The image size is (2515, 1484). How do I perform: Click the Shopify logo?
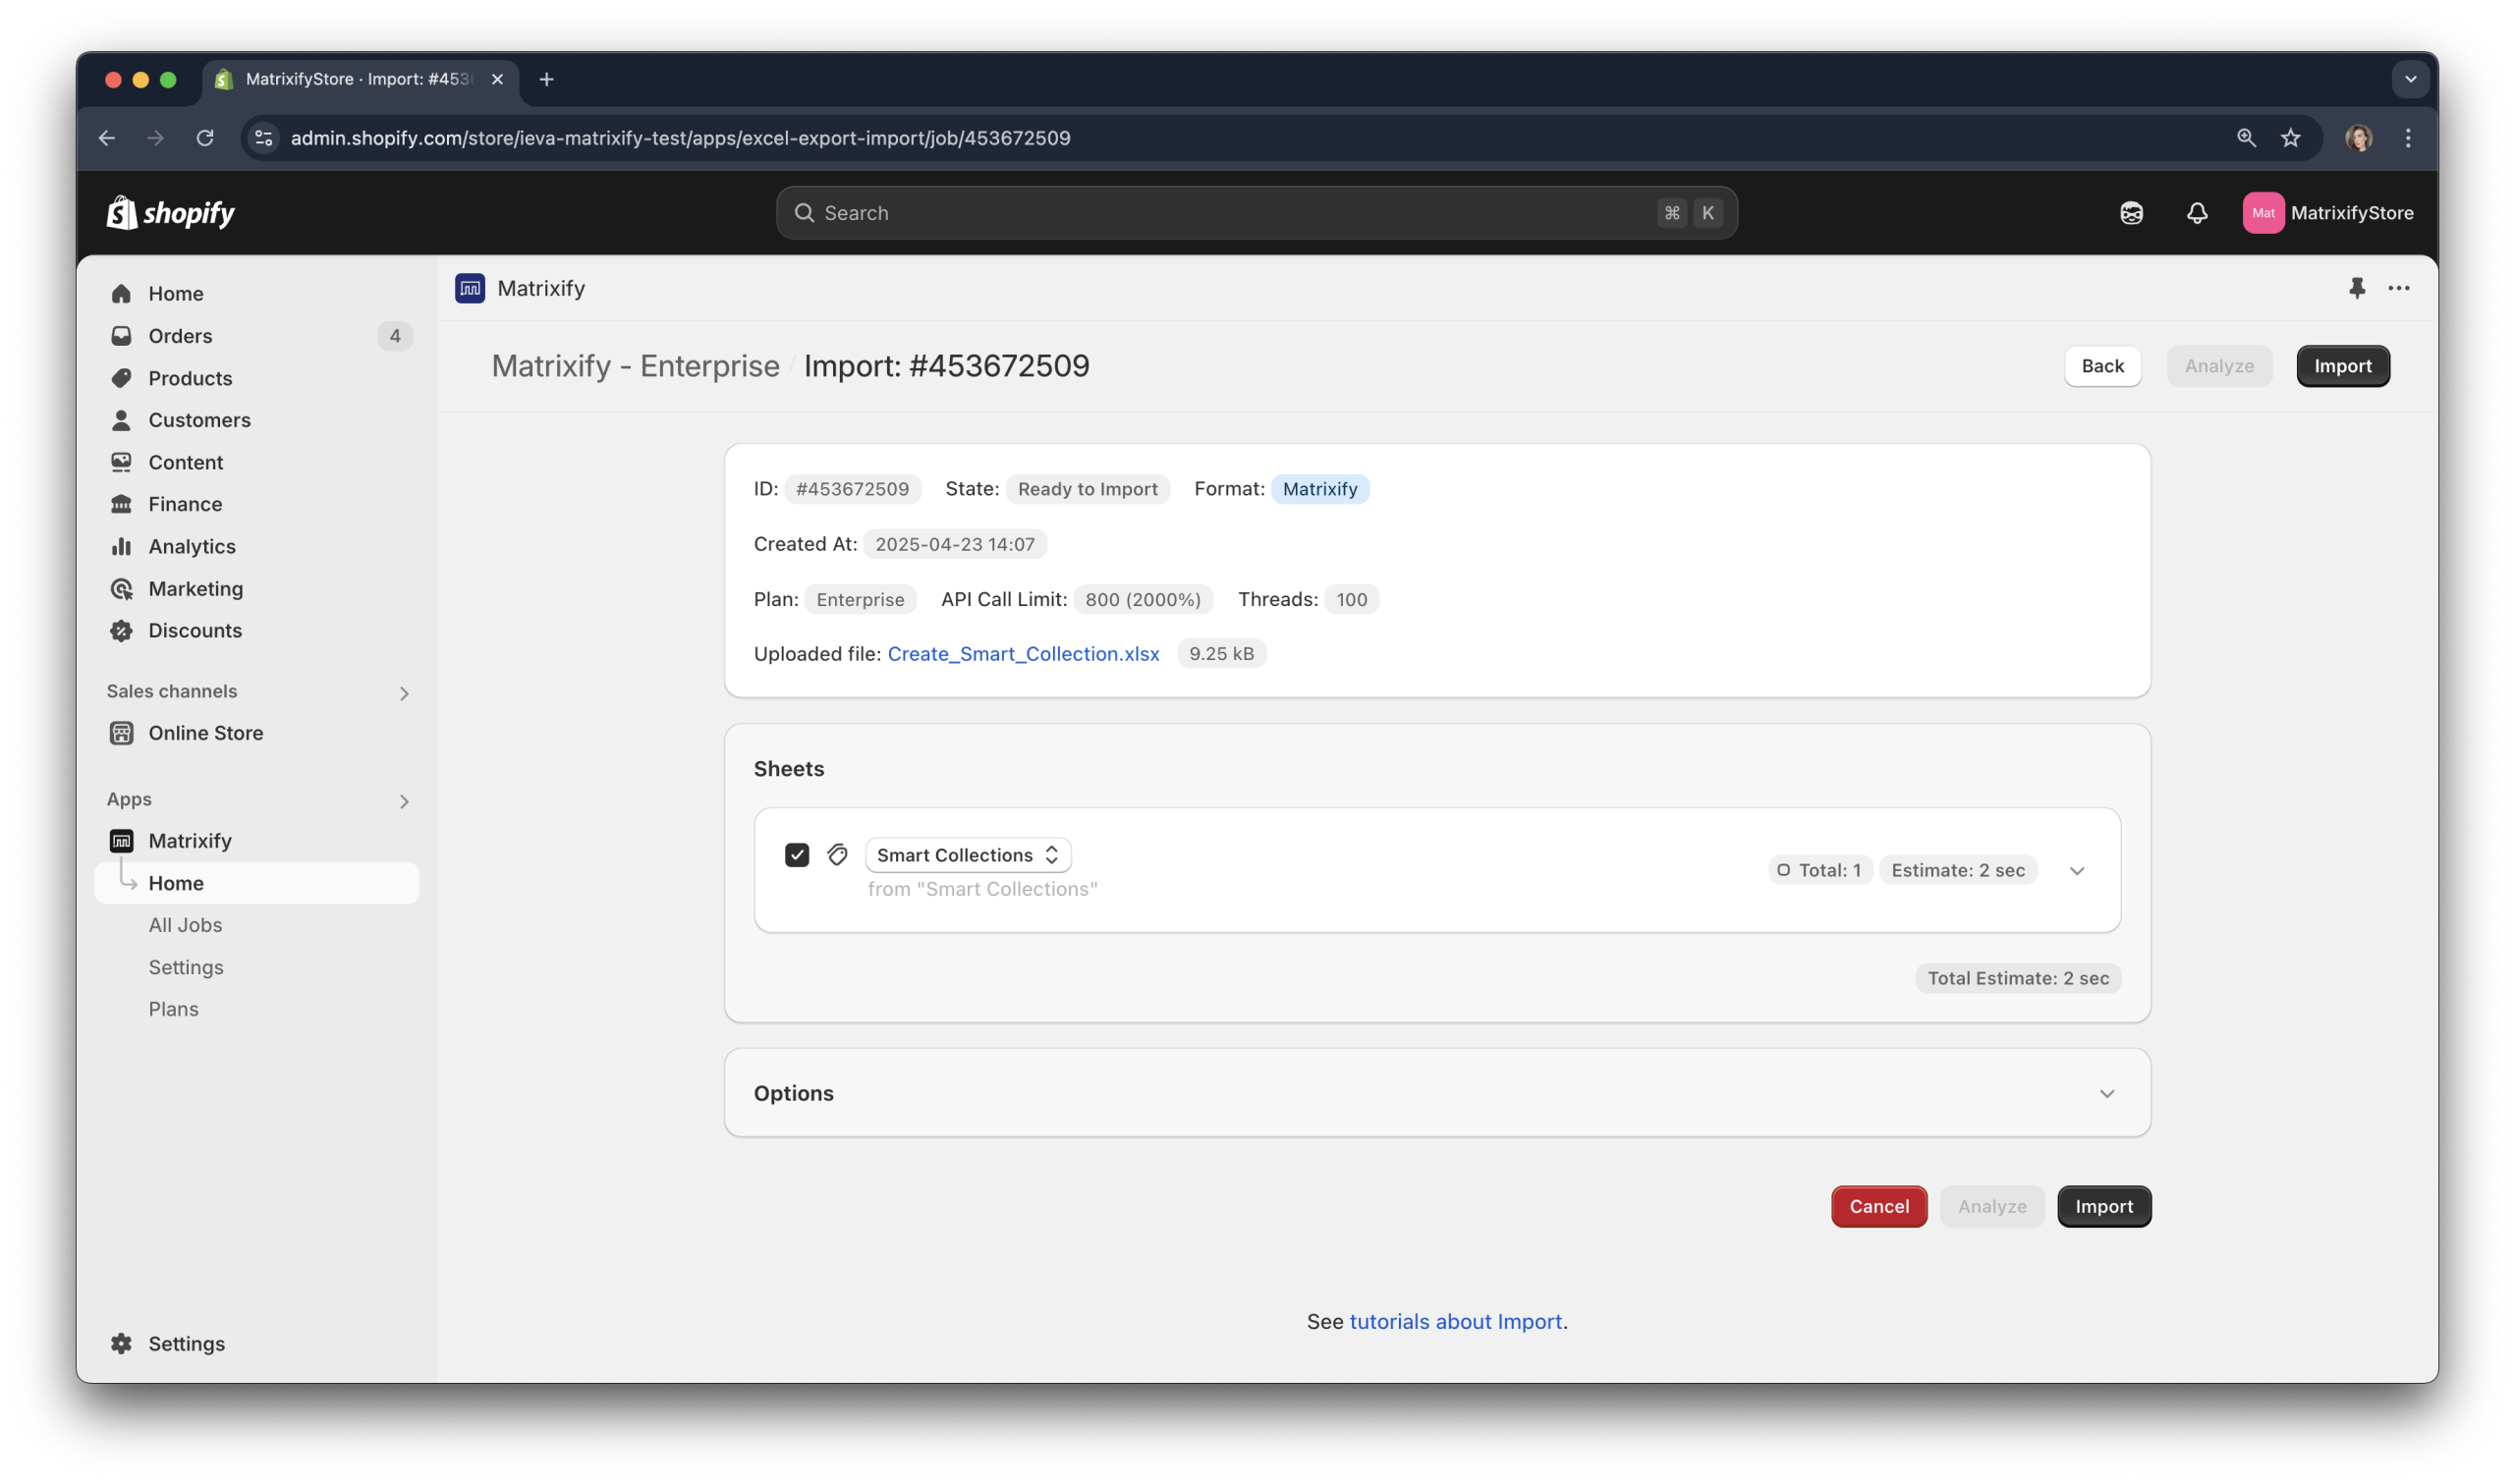coord(171,213)
